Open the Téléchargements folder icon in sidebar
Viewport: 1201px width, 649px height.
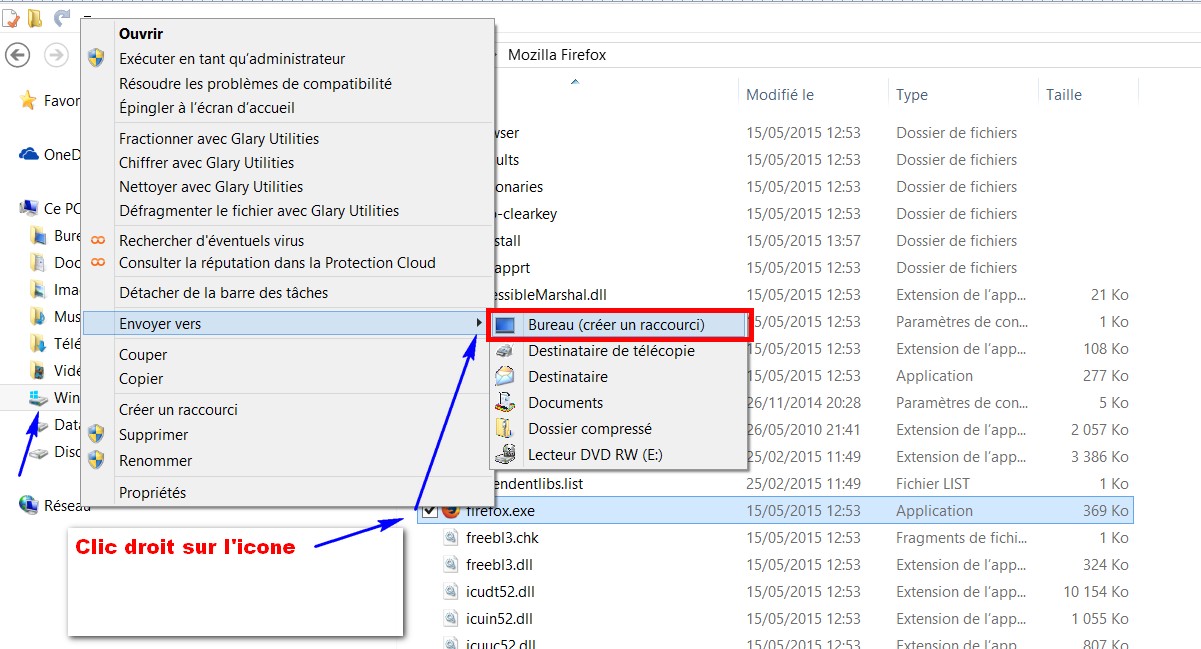39,344
